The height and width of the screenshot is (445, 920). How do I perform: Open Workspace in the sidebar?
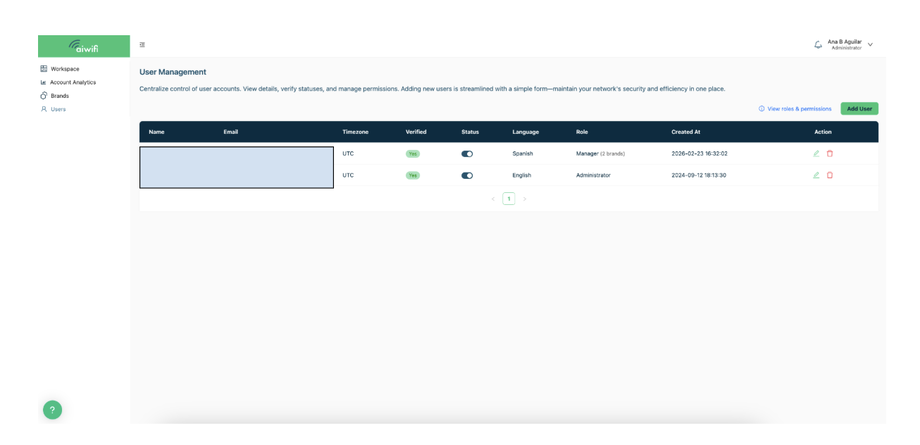pos(65,69)
